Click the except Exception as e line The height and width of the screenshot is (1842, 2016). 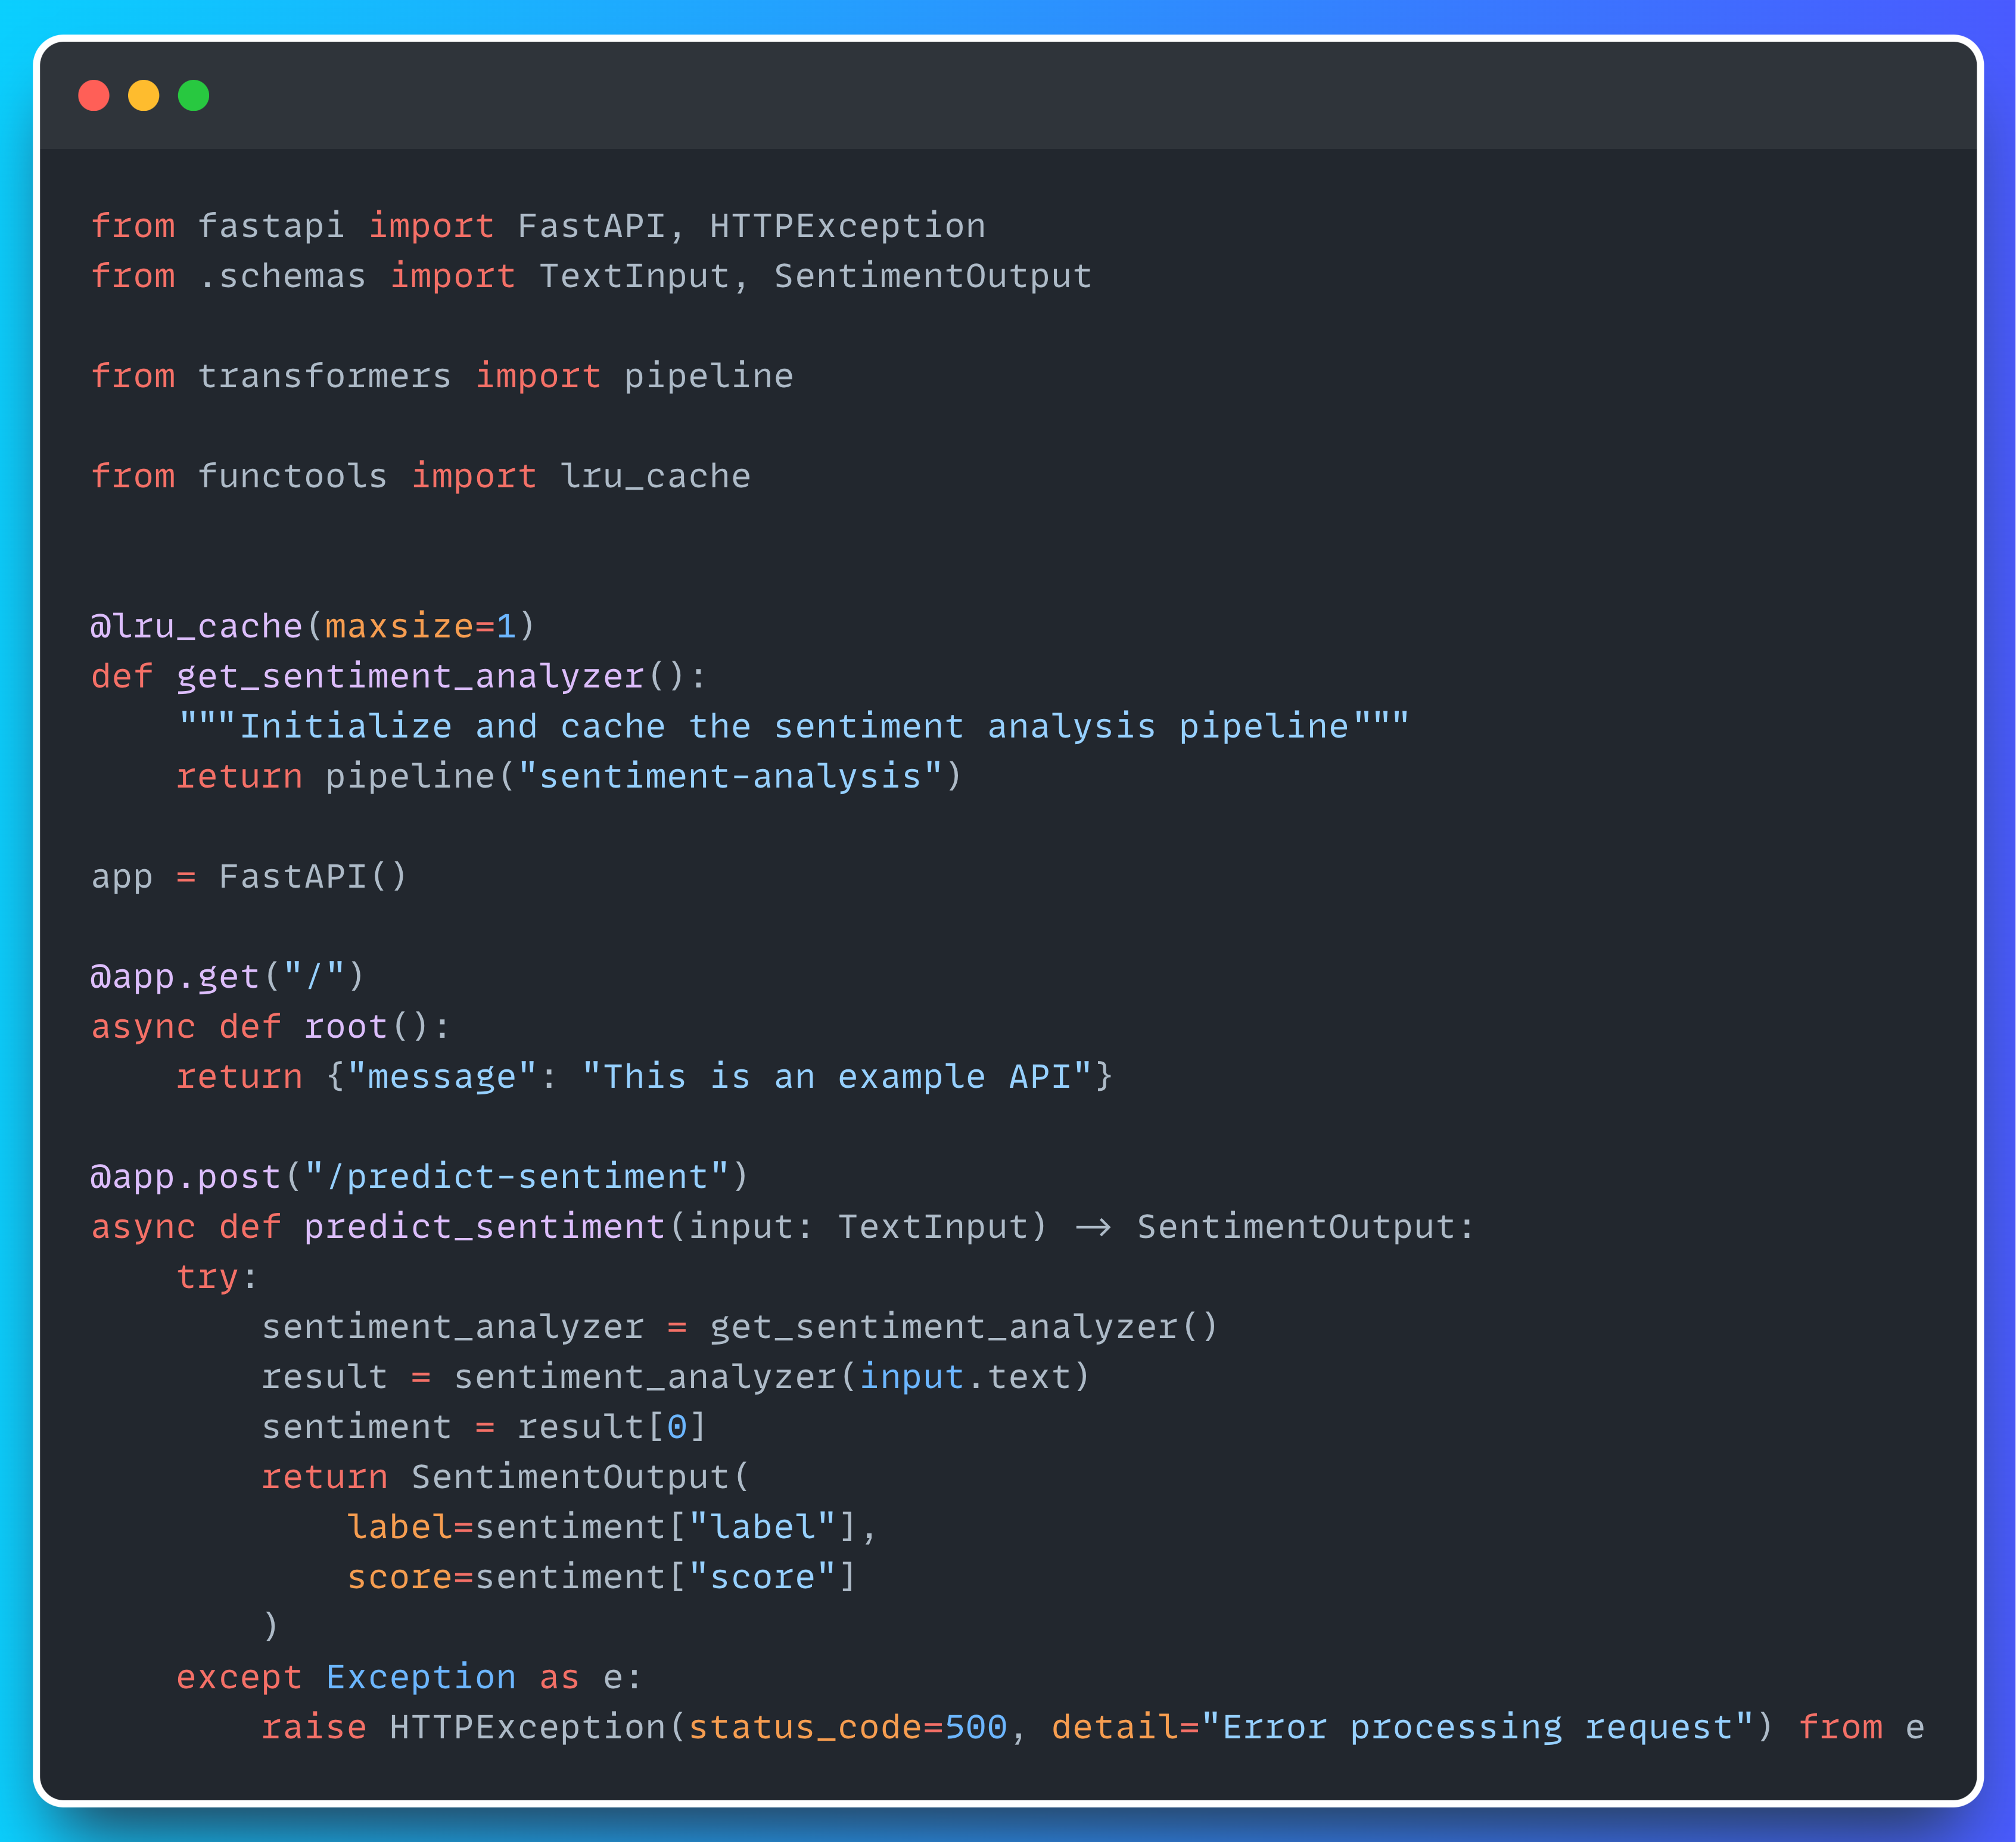pos(408,1676)
